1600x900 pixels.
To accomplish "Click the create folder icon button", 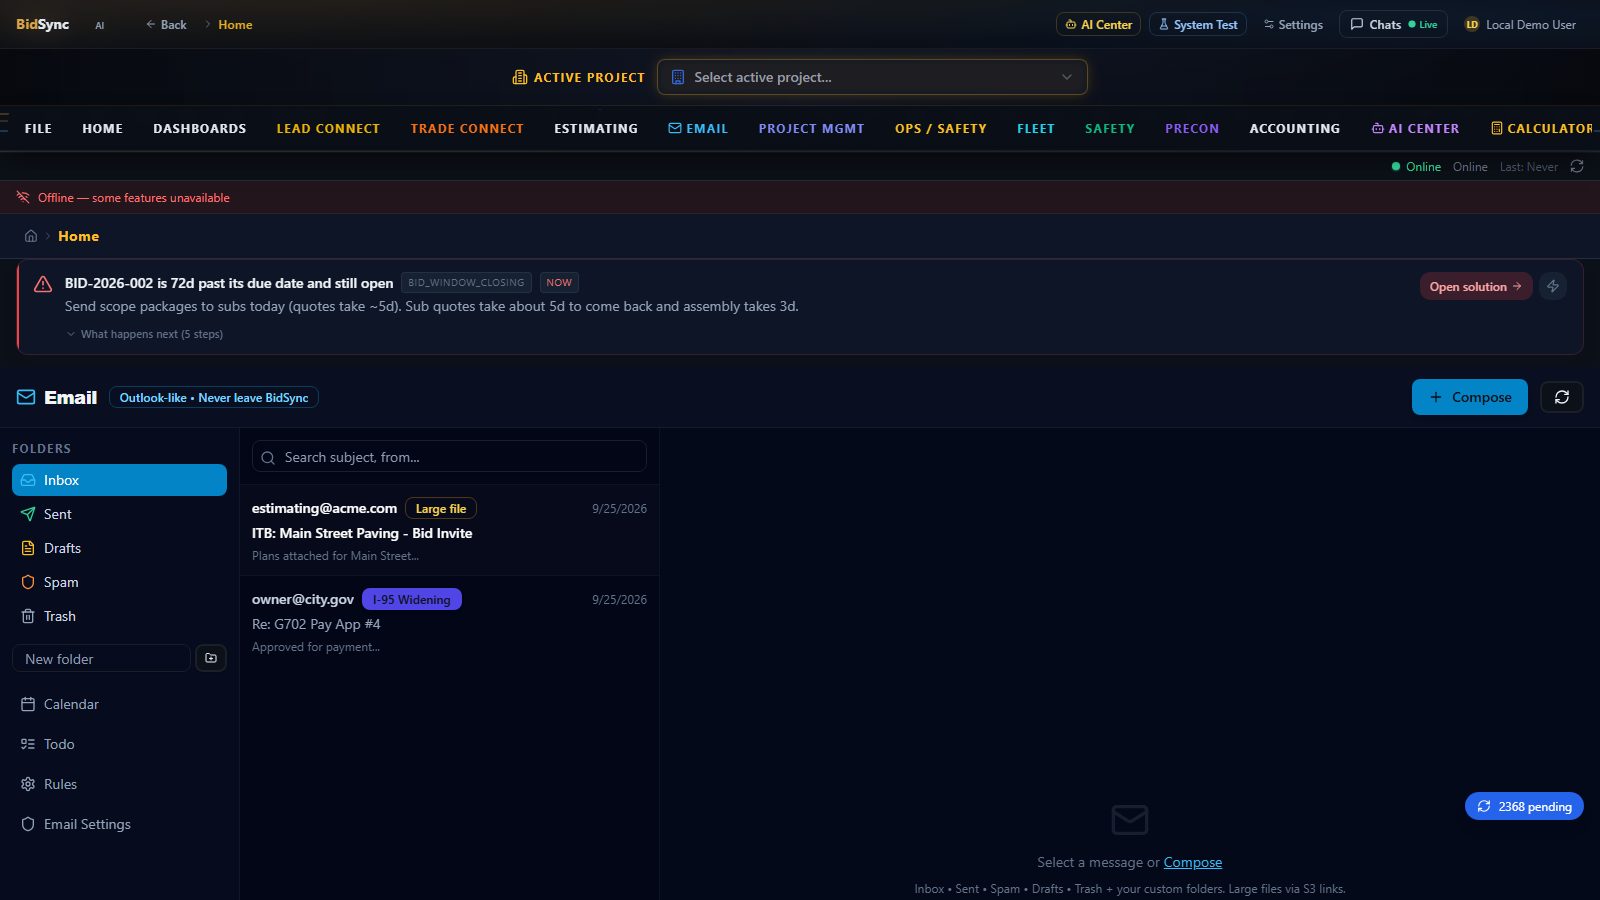I will click(x=211, y=658).
